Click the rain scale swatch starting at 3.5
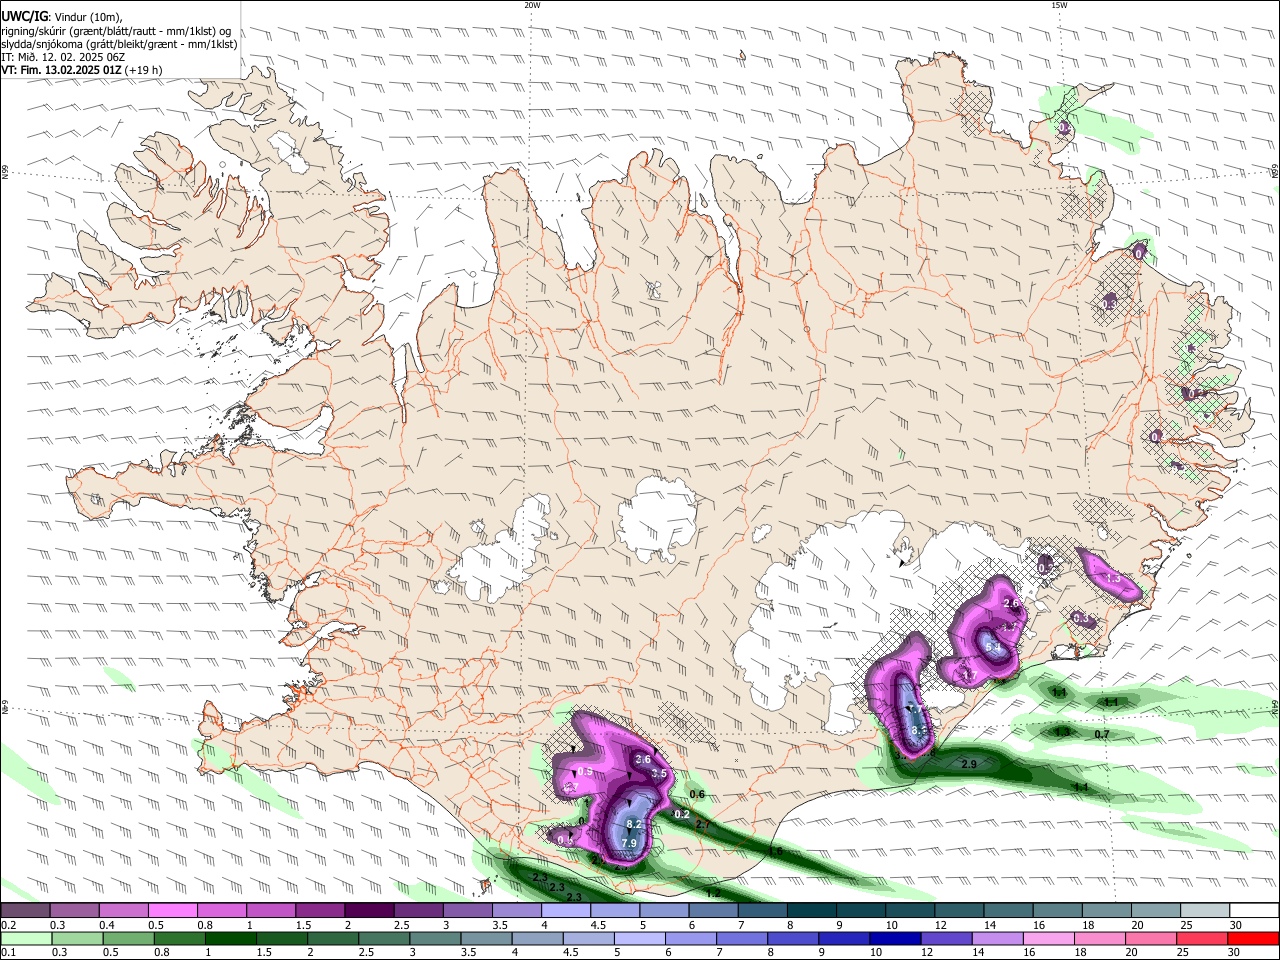The image size is (1280, 960). 484,938
